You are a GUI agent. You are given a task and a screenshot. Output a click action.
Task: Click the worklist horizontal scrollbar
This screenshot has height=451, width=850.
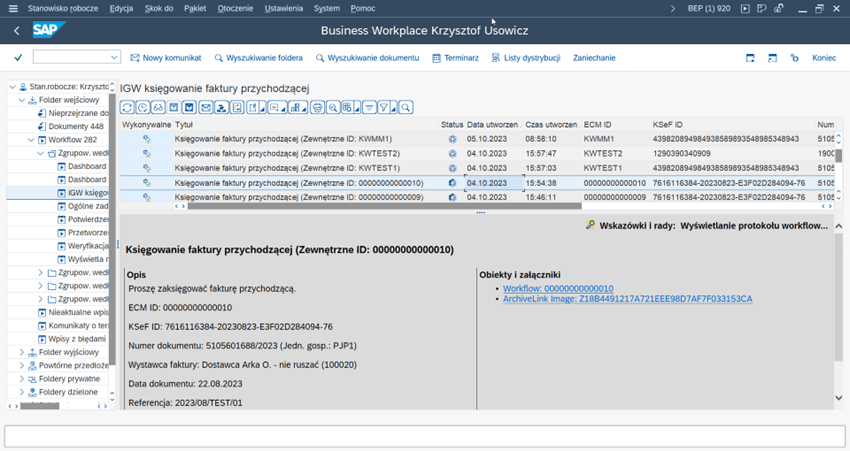tap(384, 206)
